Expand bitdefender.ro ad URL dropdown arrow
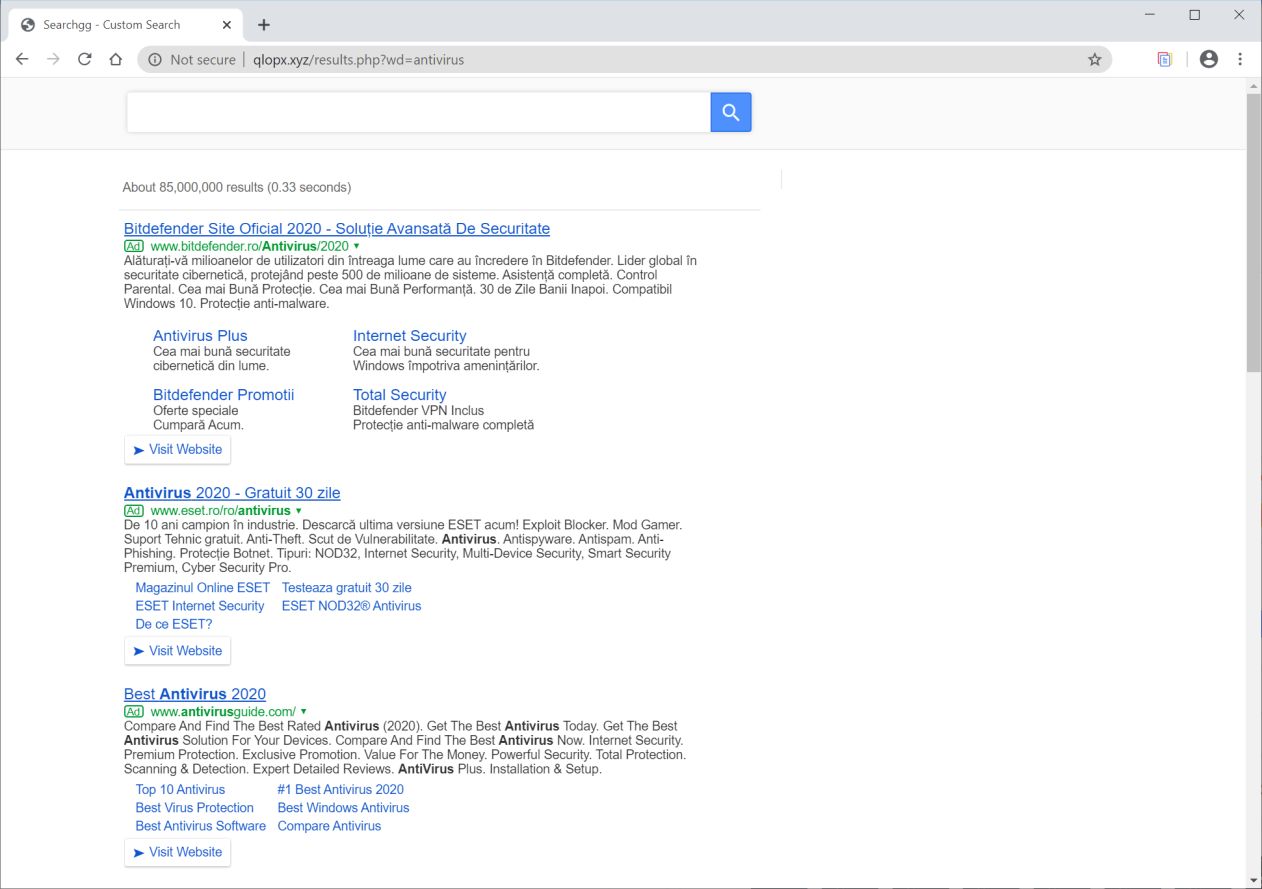 click(x=356, y=246)
